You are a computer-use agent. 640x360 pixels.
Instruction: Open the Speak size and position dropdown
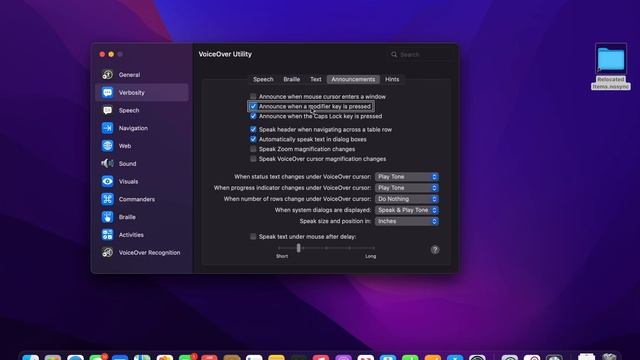click(407, 221)
